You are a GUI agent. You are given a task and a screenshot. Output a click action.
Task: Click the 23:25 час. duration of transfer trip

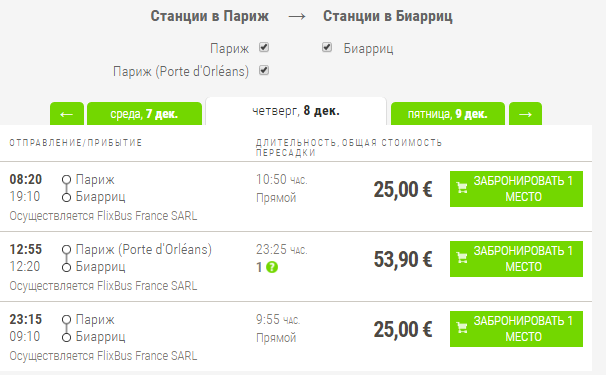point(281,250)
